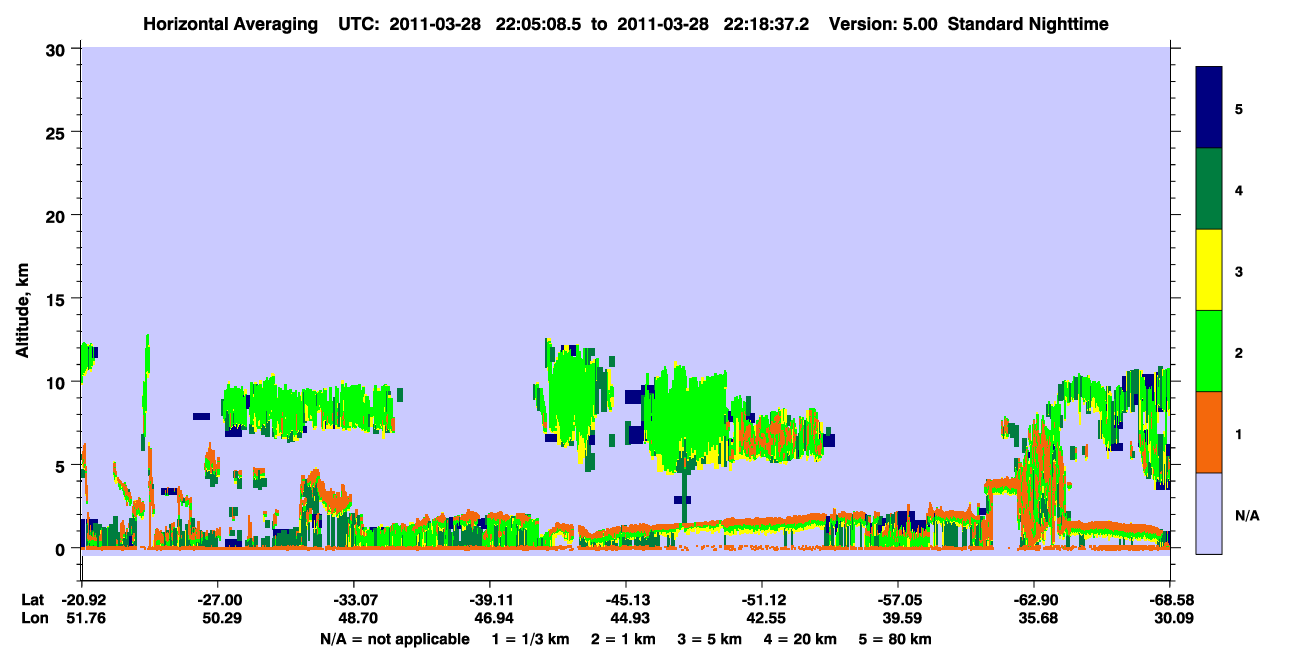Viewport: 1300px width, 667px height.
Task: Click legend entry '3 = 5 km'
Action: (711, 639)
